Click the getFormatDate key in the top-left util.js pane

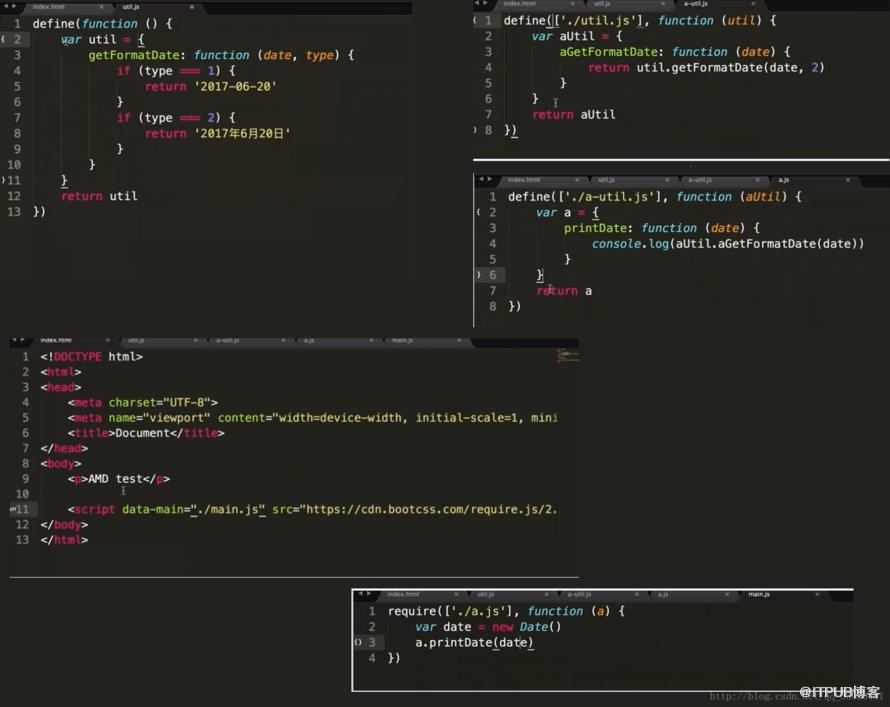click(134, 55)
